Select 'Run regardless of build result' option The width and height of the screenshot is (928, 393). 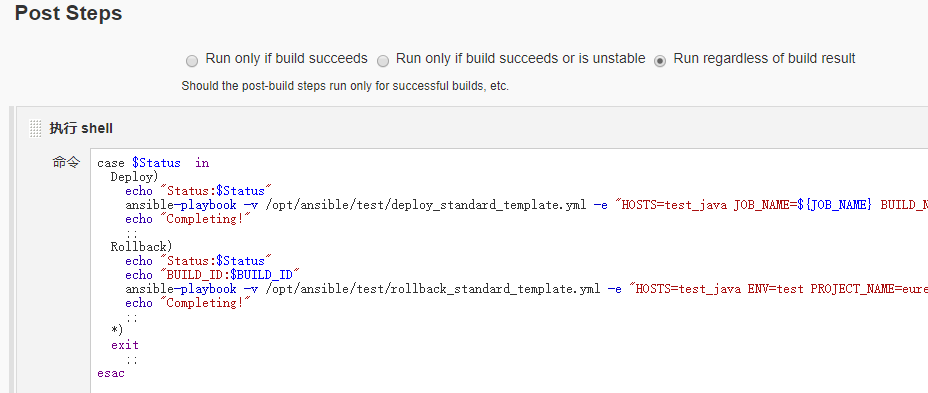point(660,60)
